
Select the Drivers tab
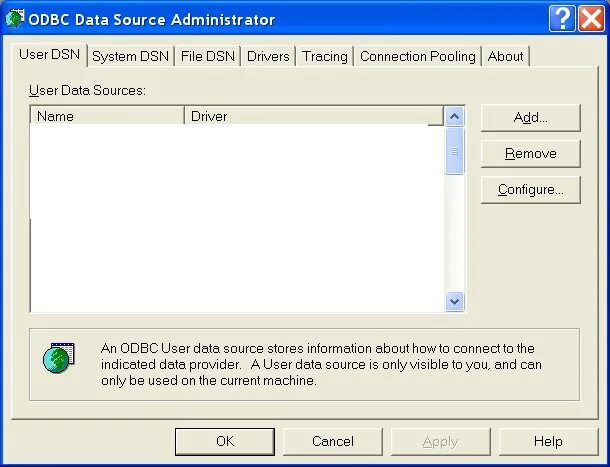268,57
